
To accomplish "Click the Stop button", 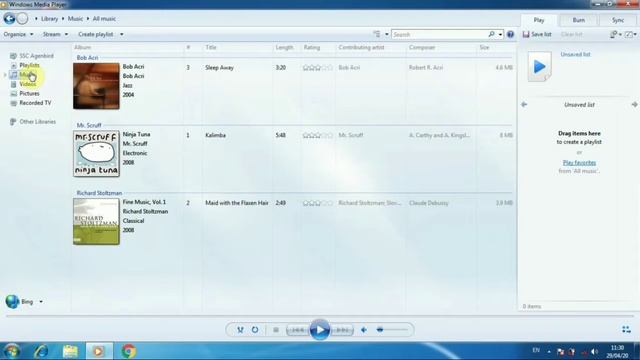I will pos(276,330).
